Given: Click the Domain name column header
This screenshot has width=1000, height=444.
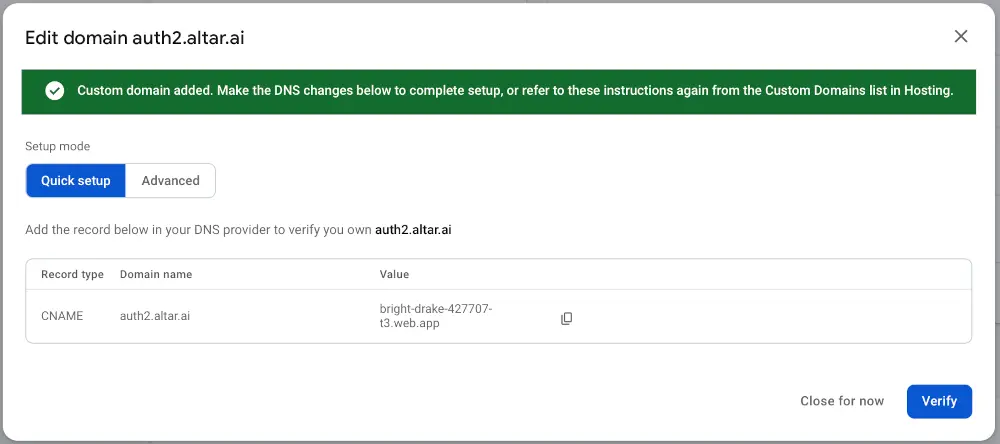Looking at the screenshot, I should click(x=156, y=274).
